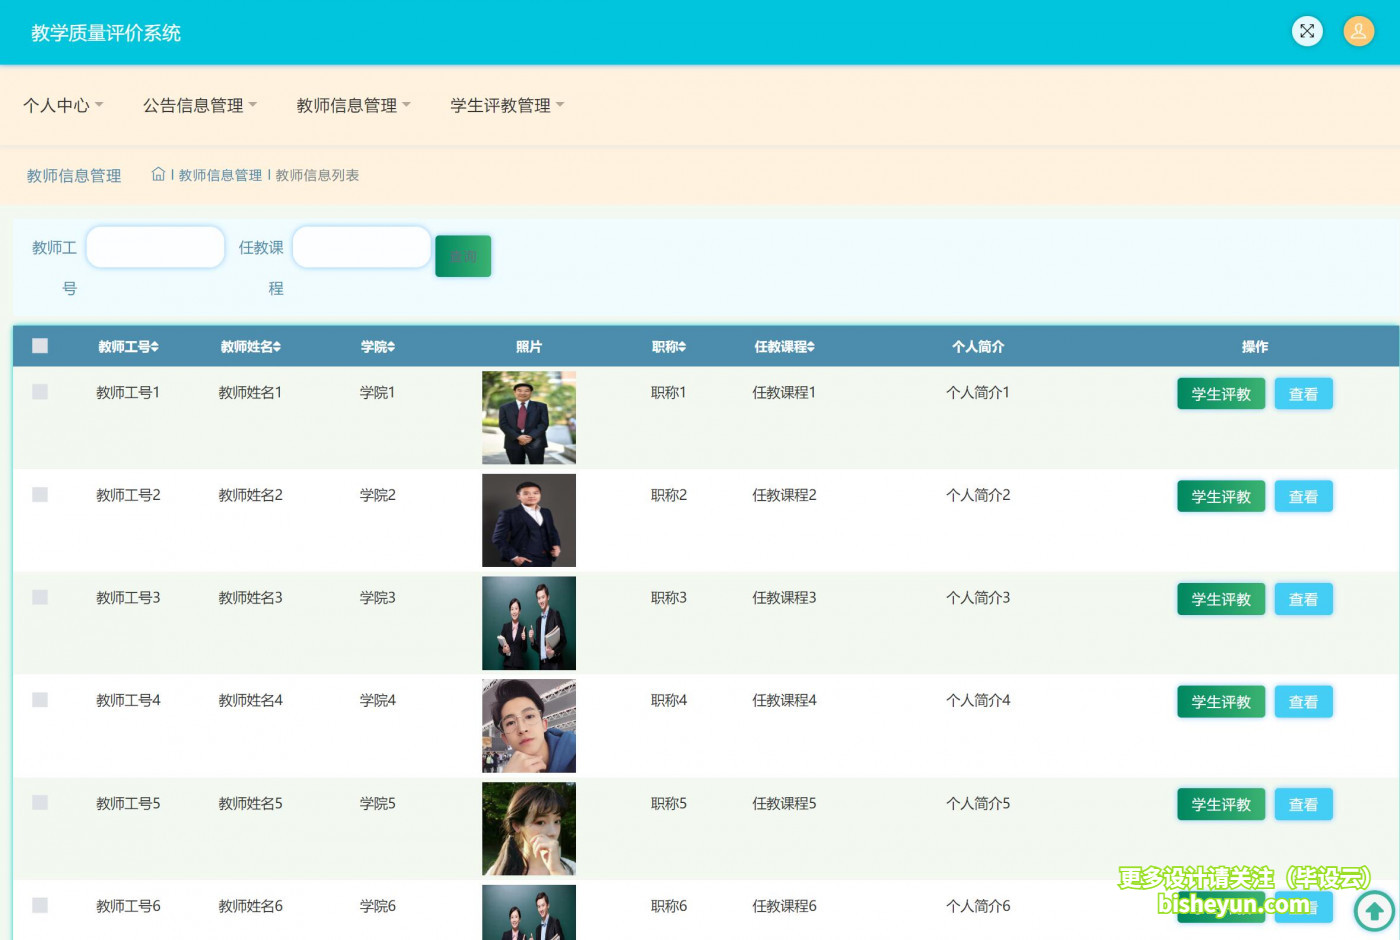
Task: Click the home icon in the breadcrumb
Action: [x=158, y=173]
